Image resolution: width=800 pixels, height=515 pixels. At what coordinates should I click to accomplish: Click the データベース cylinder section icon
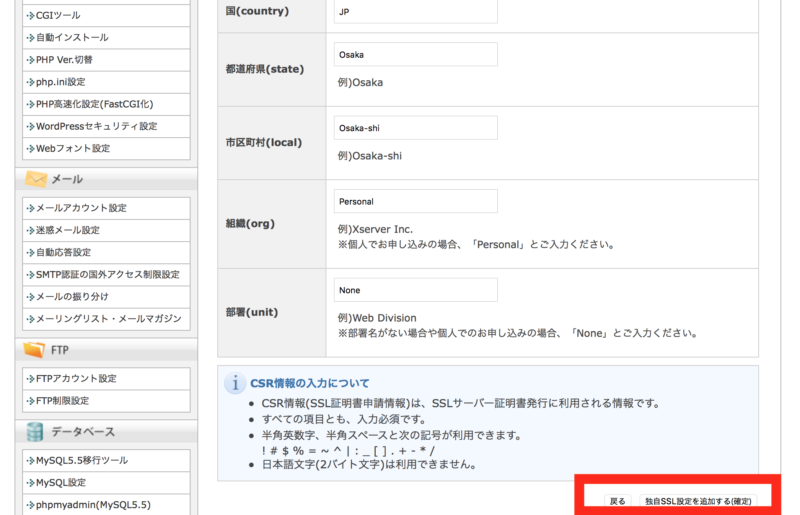(35, 432)
